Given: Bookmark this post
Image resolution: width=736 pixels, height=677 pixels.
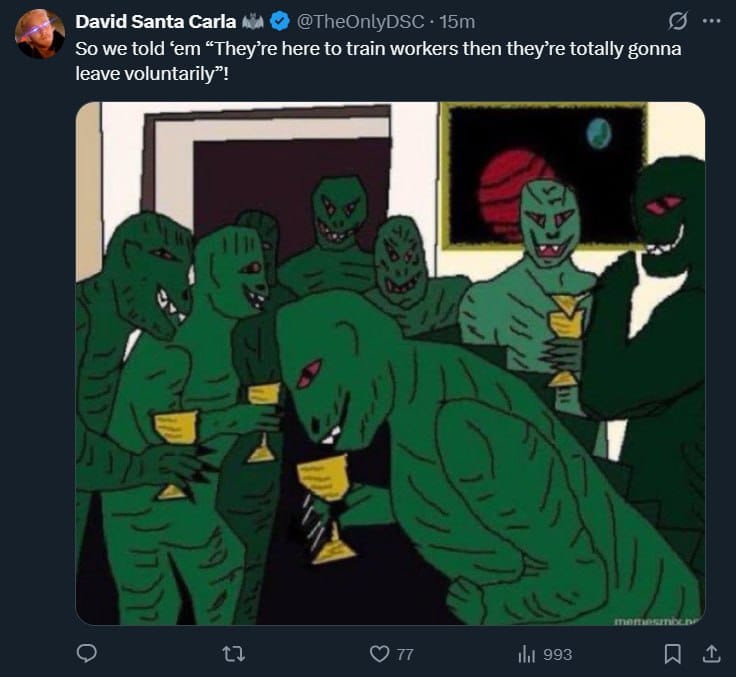Looking at the screenshot, I should click(673, 653).
